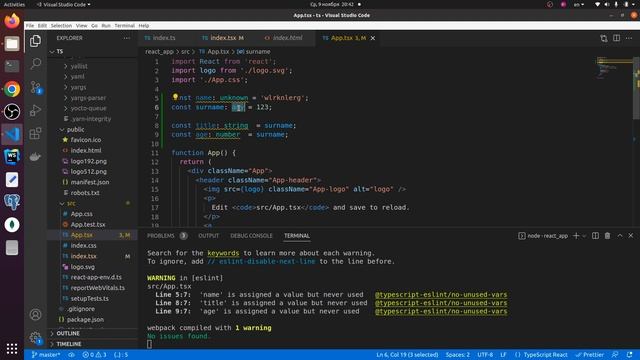Click the master branch indicator in status bar

tap(46, 355)
